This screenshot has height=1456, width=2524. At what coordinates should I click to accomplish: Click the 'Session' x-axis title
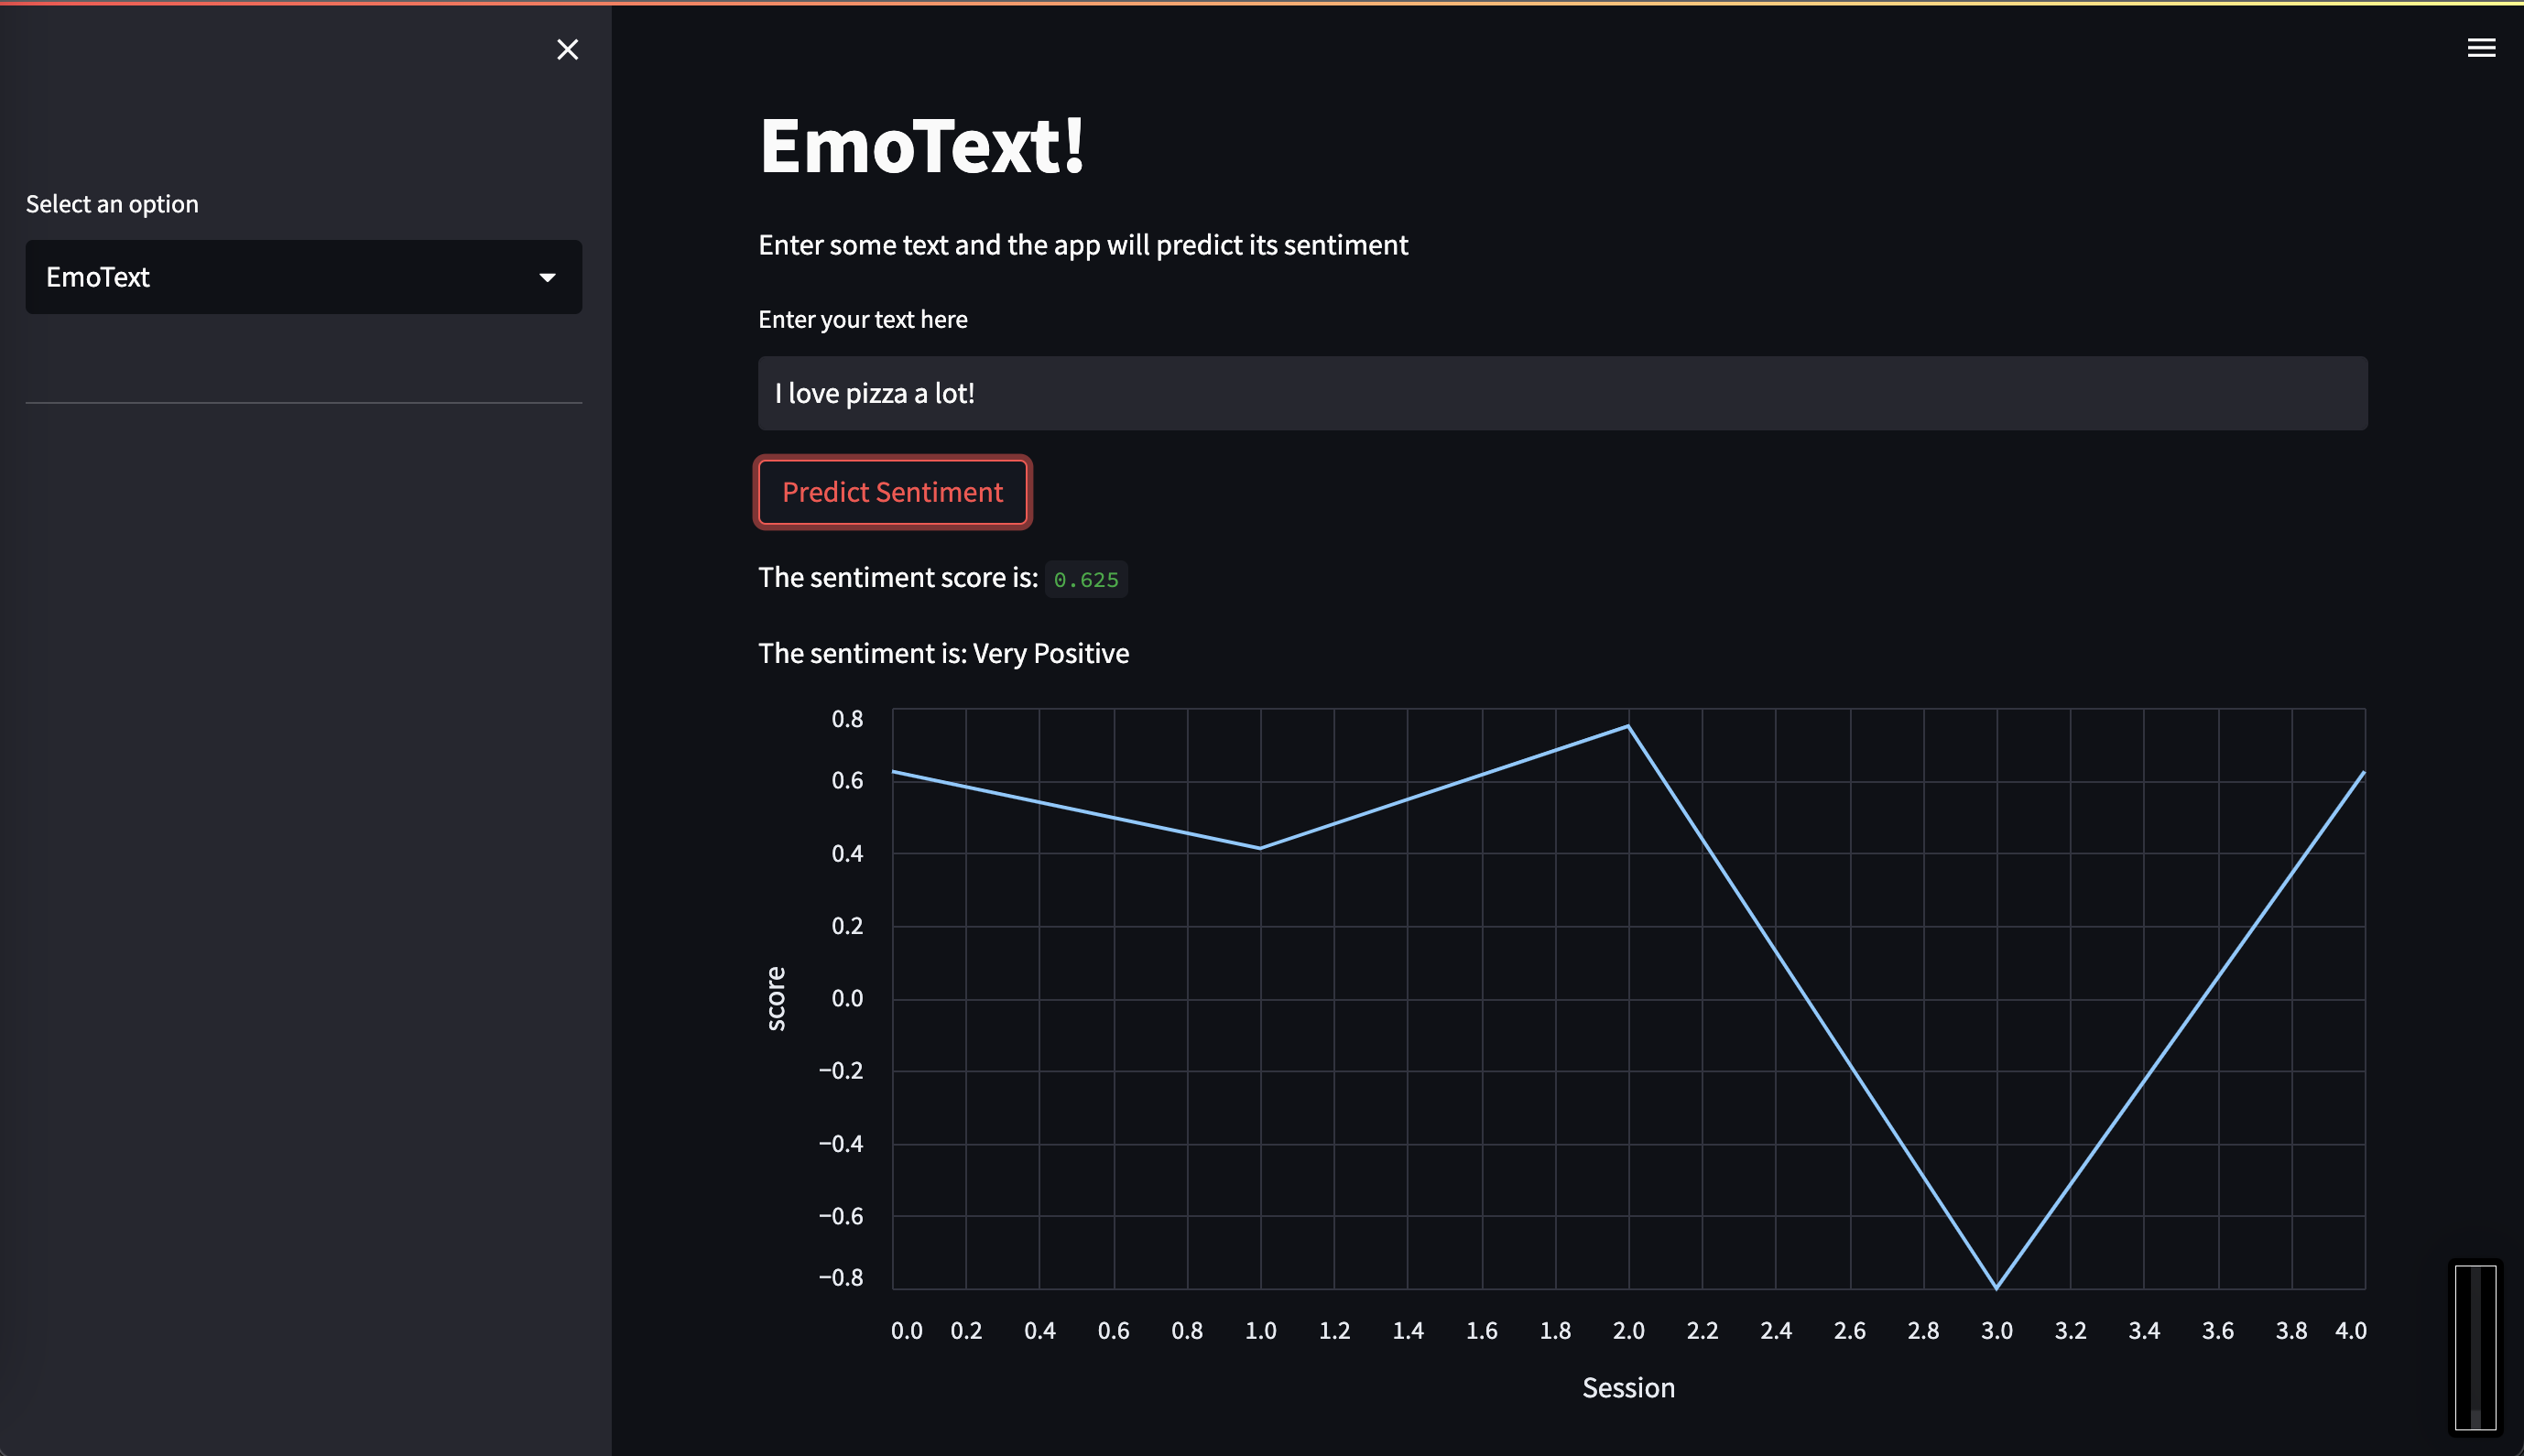(x=1627, y=1387)
